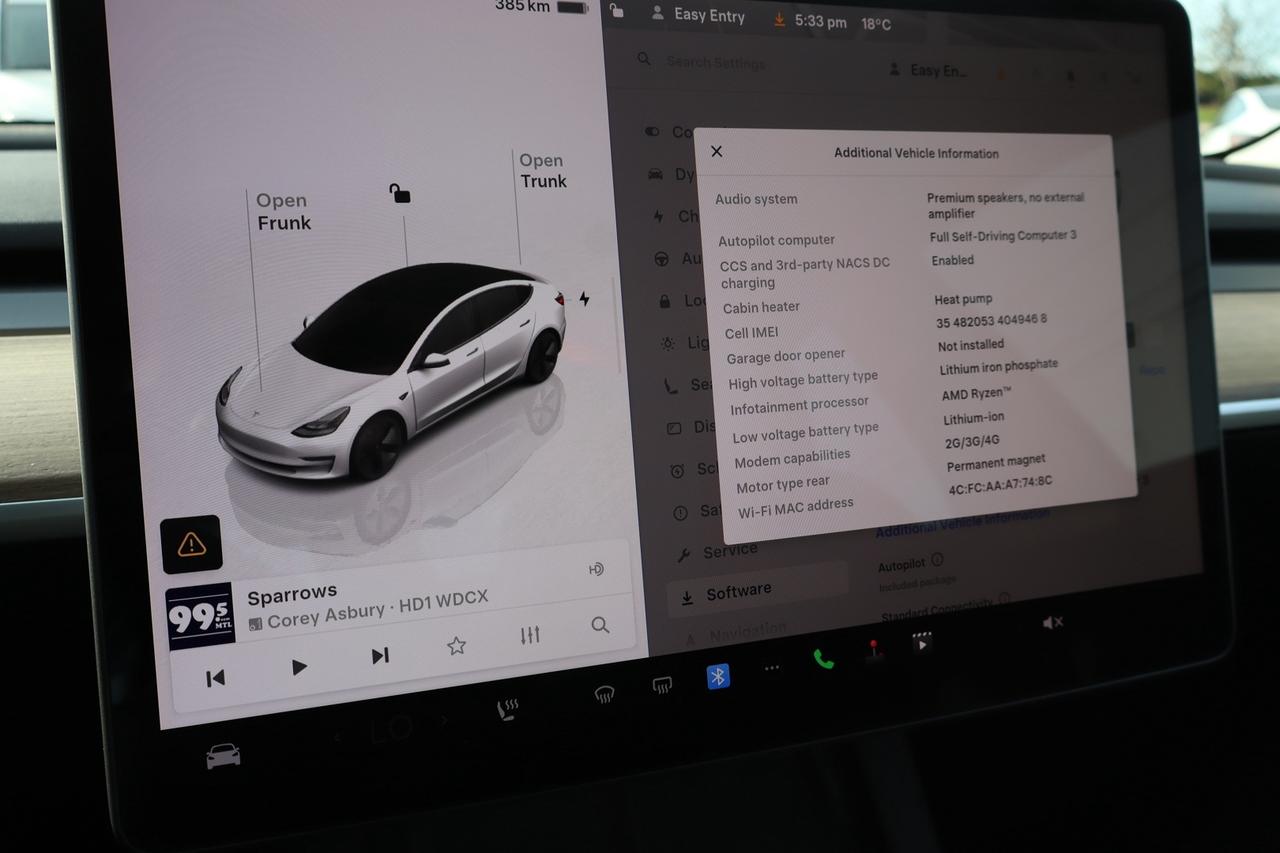Image resolution: width=1280 pixels, height=853 pixels.
Task: Turn on rear window defrost
Action: click(x=661, y=686)
